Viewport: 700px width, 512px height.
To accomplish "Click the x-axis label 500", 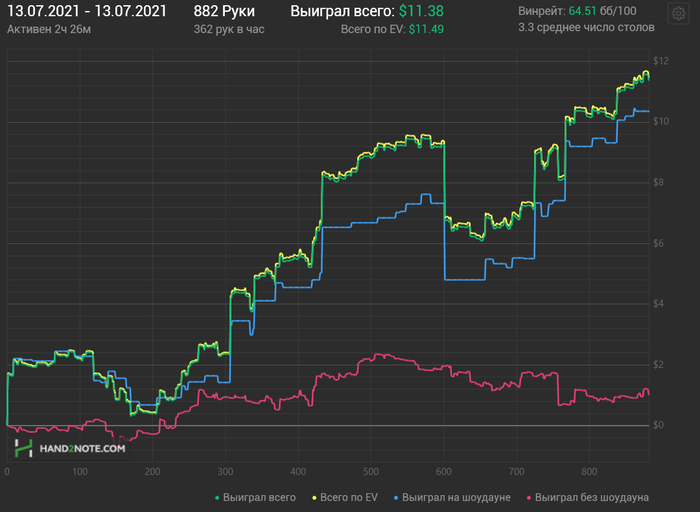I will 371,472.
